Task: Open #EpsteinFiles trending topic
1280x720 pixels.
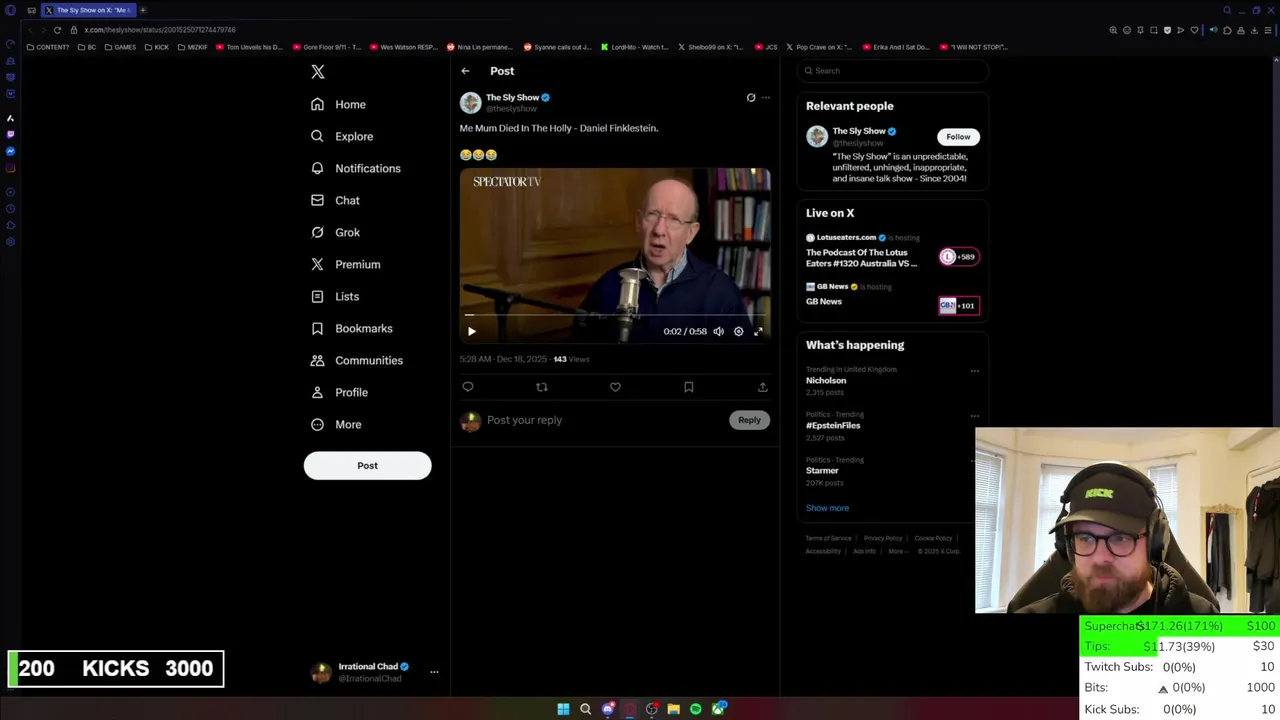Action: [x=833, y=425]
